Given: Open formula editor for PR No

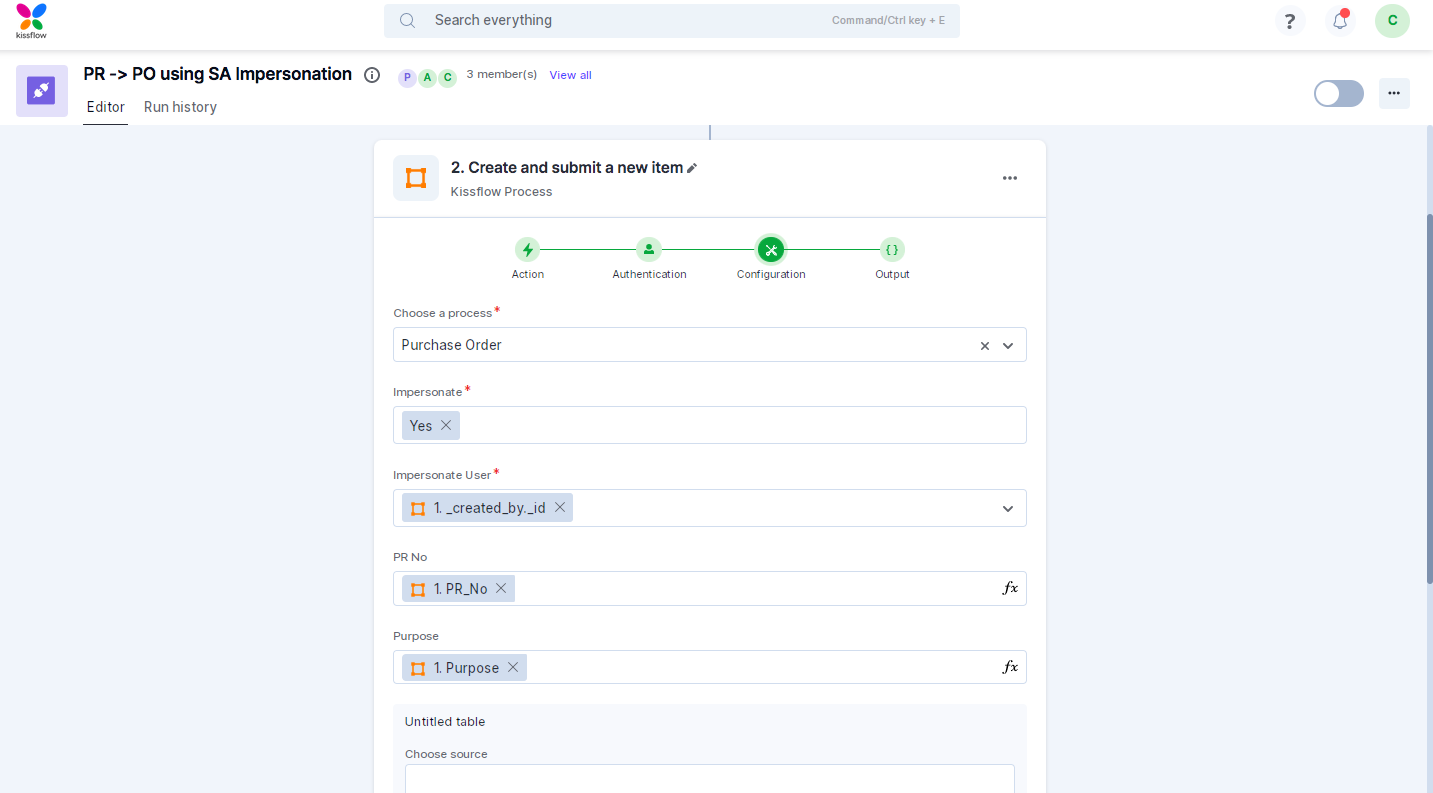Looking at the screenshot, I should (1010, 588).
